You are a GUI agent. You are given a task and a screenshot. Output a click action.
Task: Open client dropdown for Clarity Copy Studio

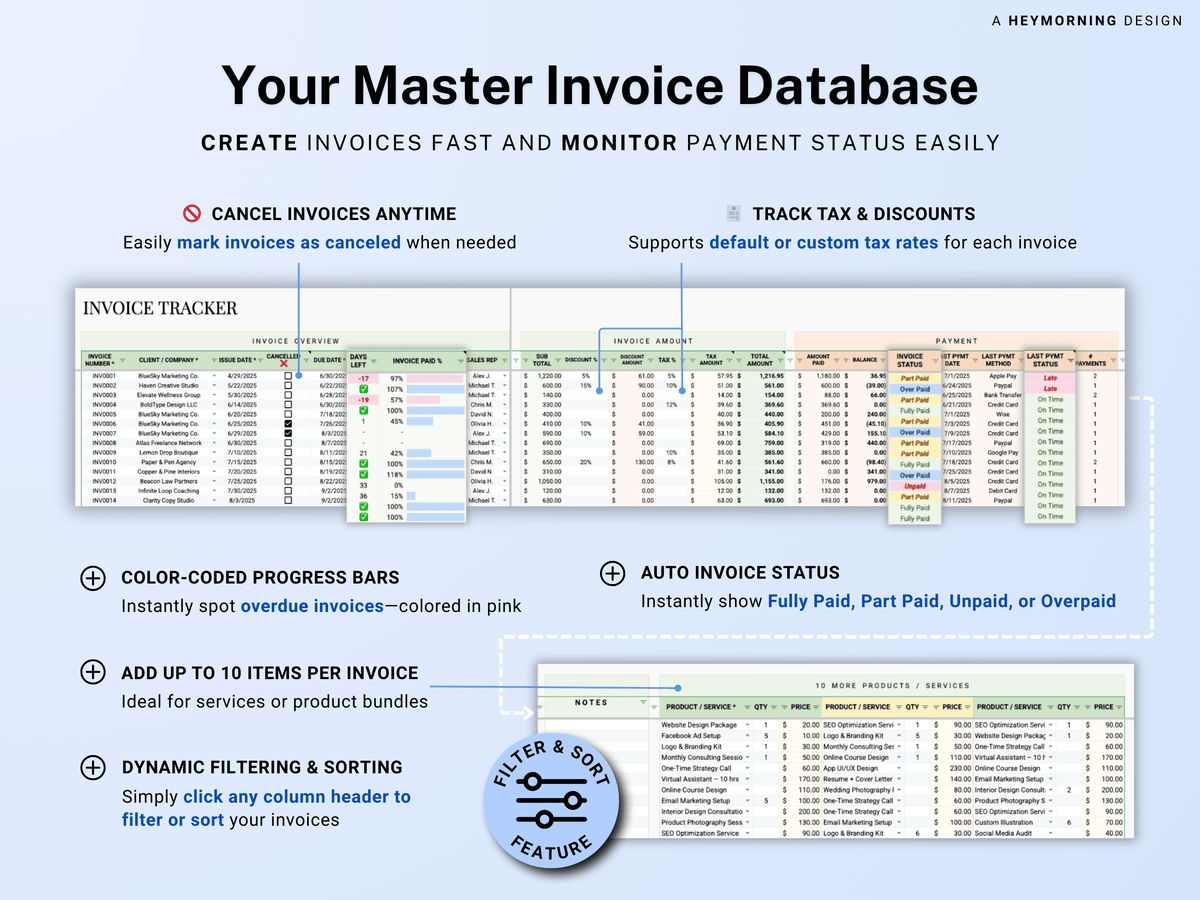214,500
